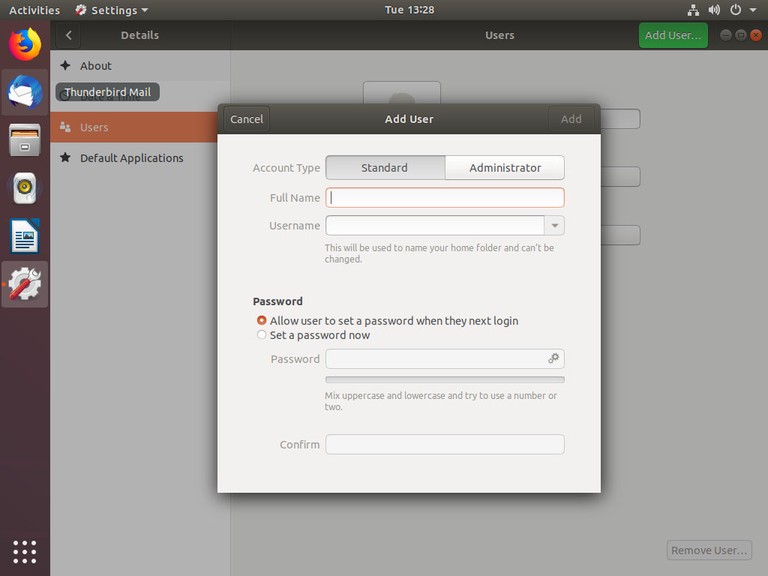Cancel the Add User dialog
The width and height of the screenshot is (768, 576).
247,119
